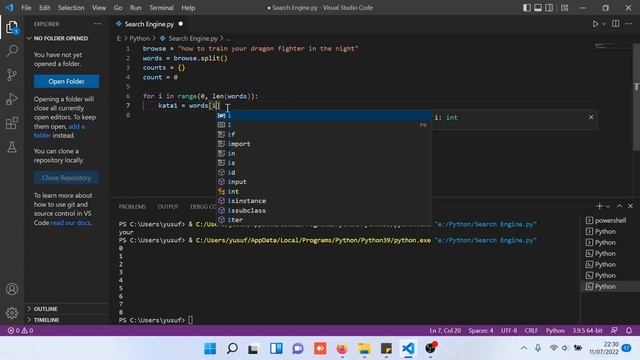Open the Selection menu
Screen dimensions: 640x360
coord(71,8)
